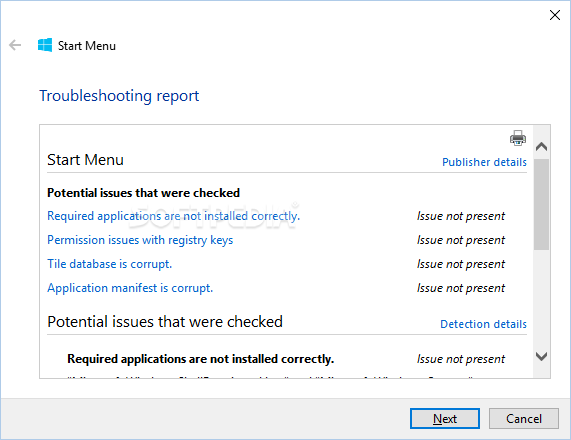Open the Publisher details link
This screenshot has width=571, height=440.
tap(484, 162)
